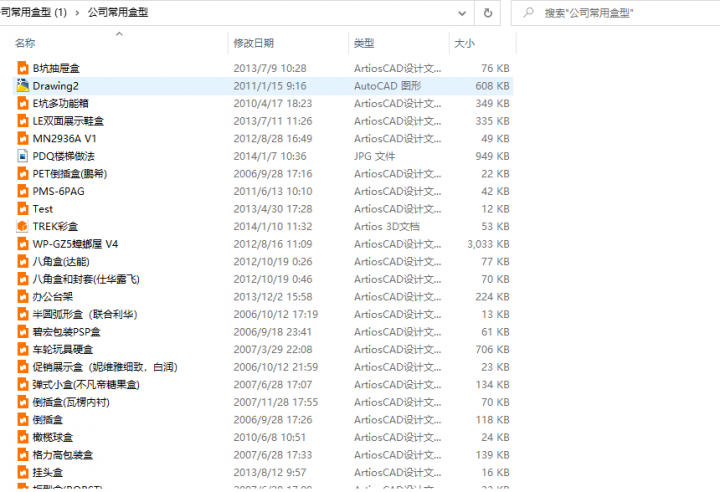Click the WP-GZ5 V4 file icon

pos(22,244)
